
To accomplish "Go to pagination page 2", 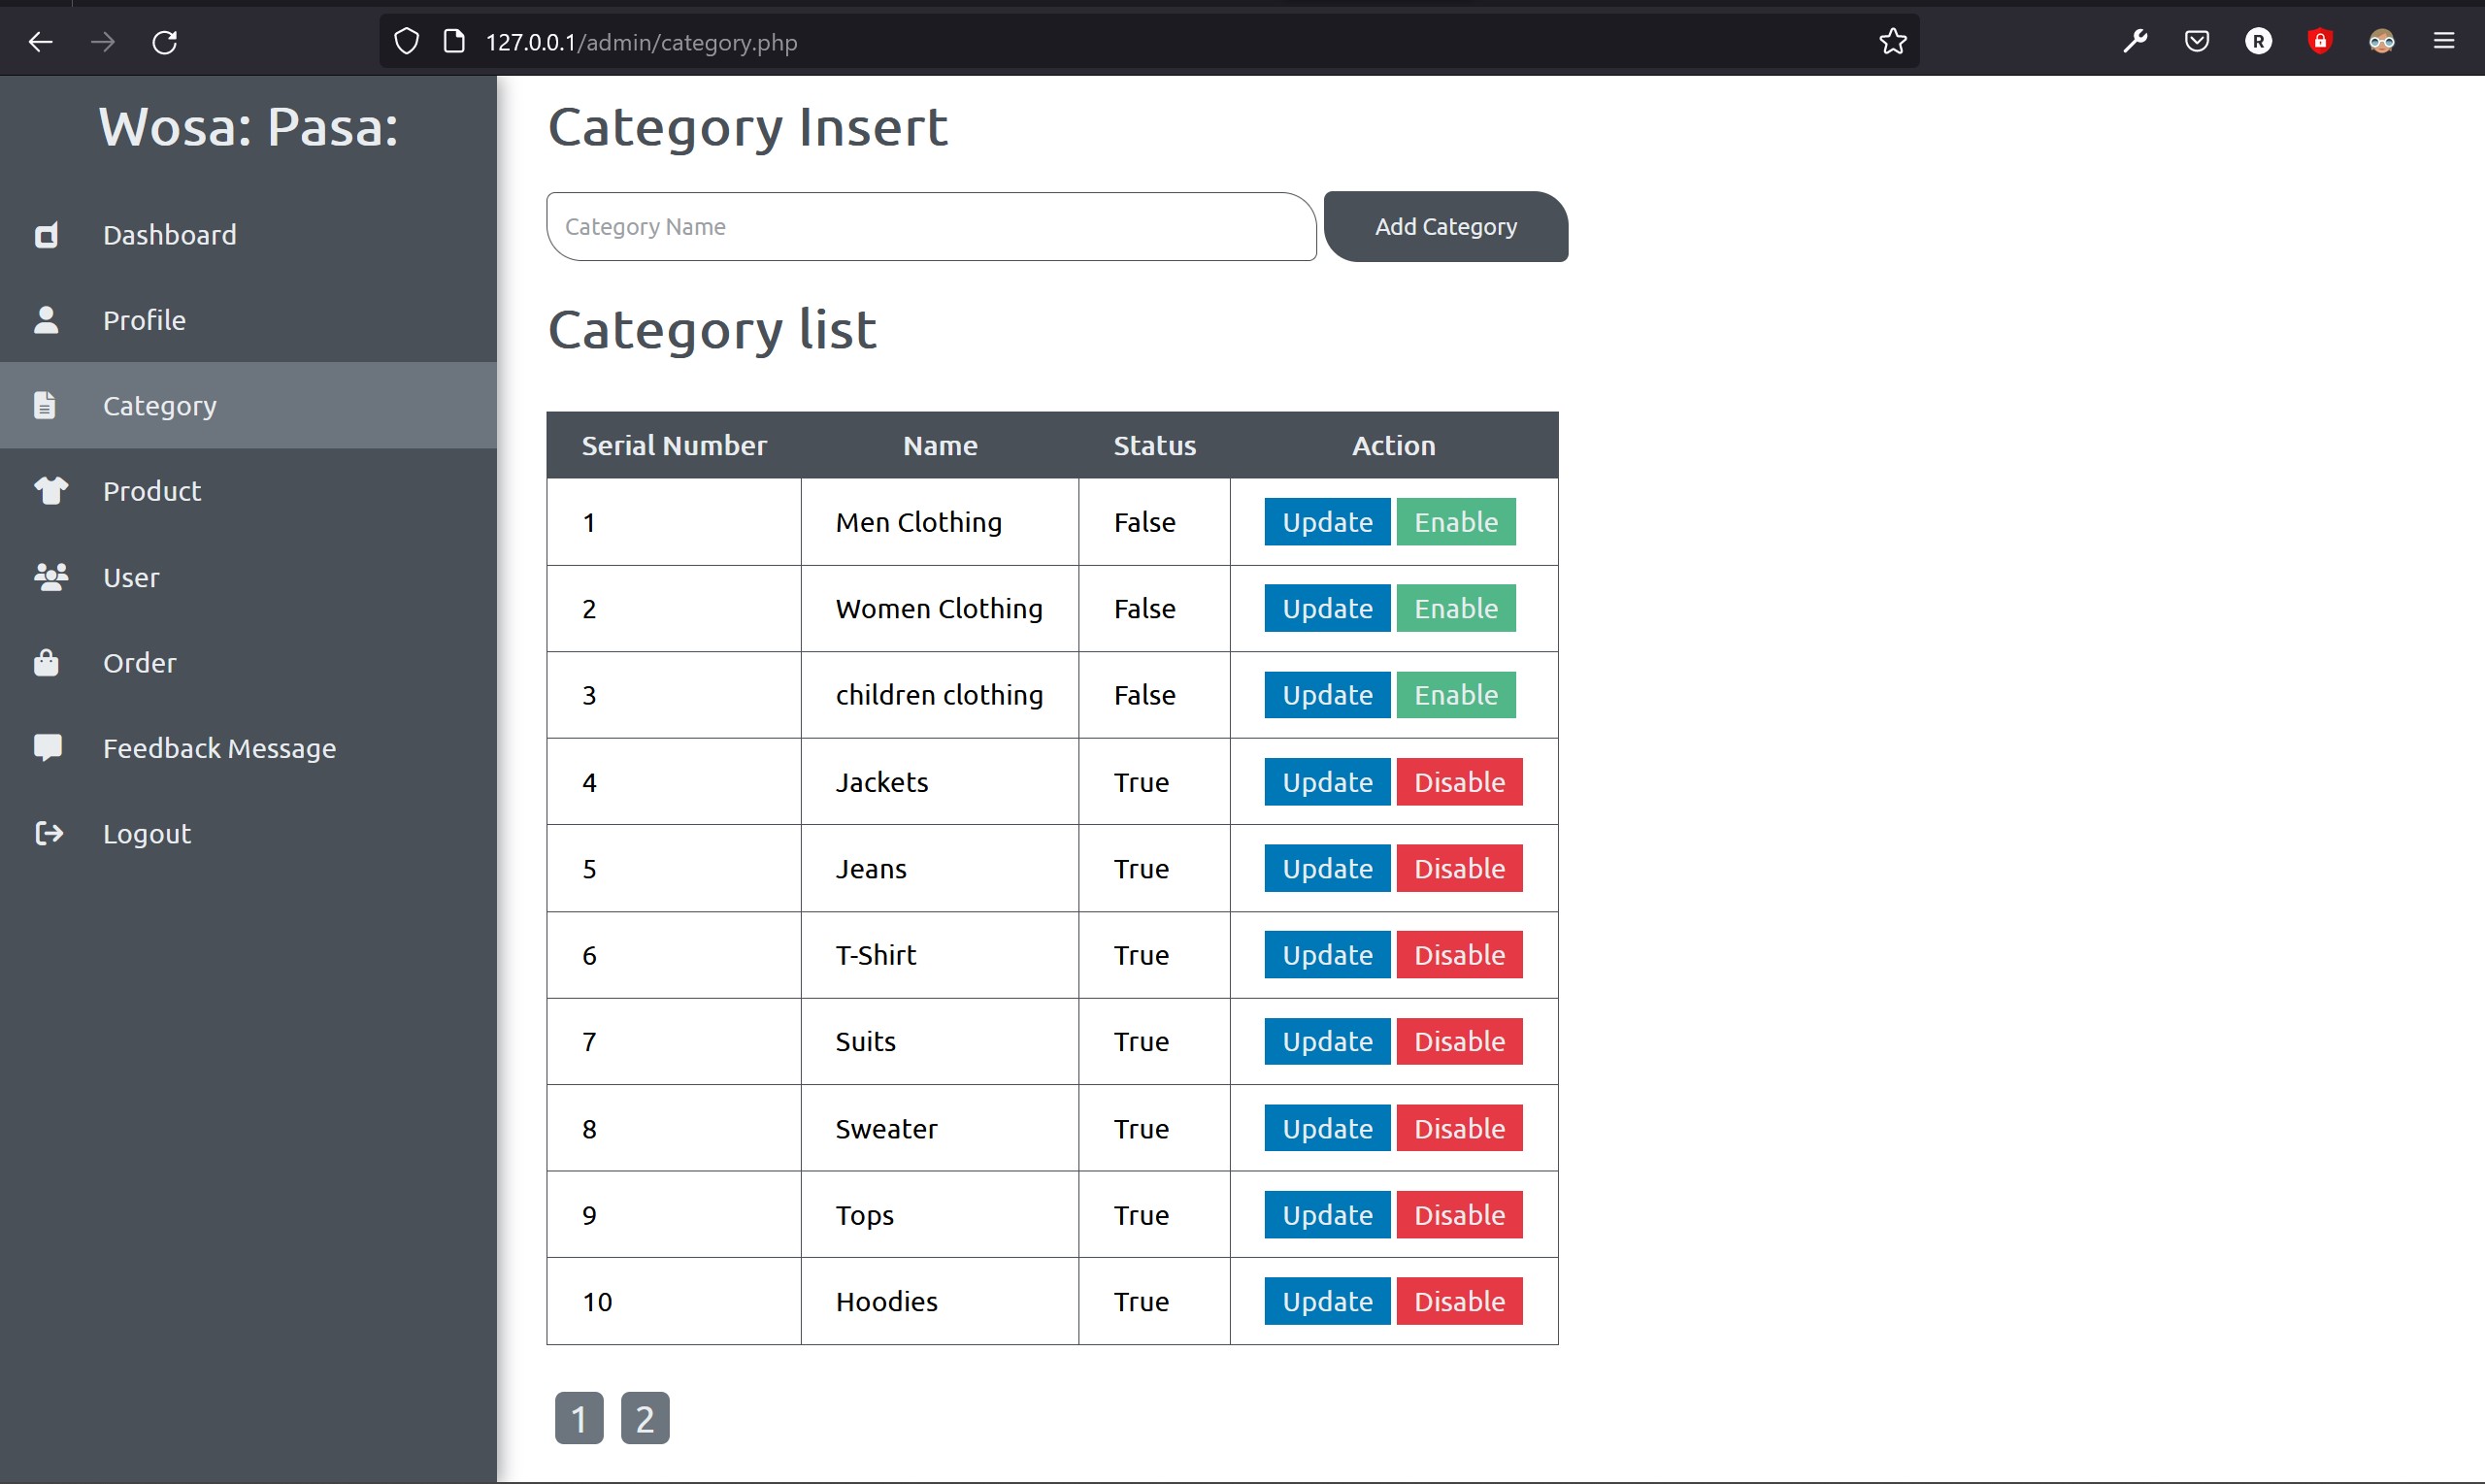I will (645, 1418).
